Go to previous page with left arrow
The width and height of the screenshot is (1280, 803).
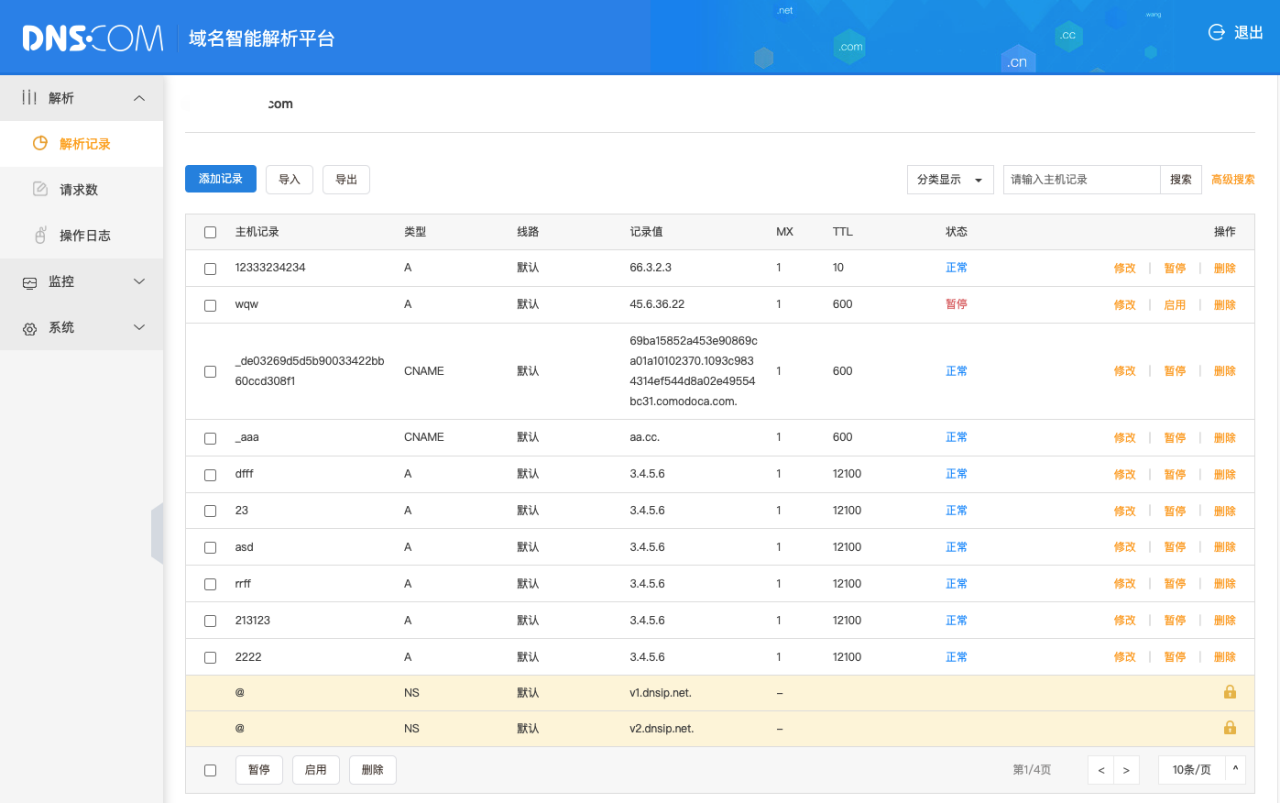pyautogui.click(x=1101, y=770)
